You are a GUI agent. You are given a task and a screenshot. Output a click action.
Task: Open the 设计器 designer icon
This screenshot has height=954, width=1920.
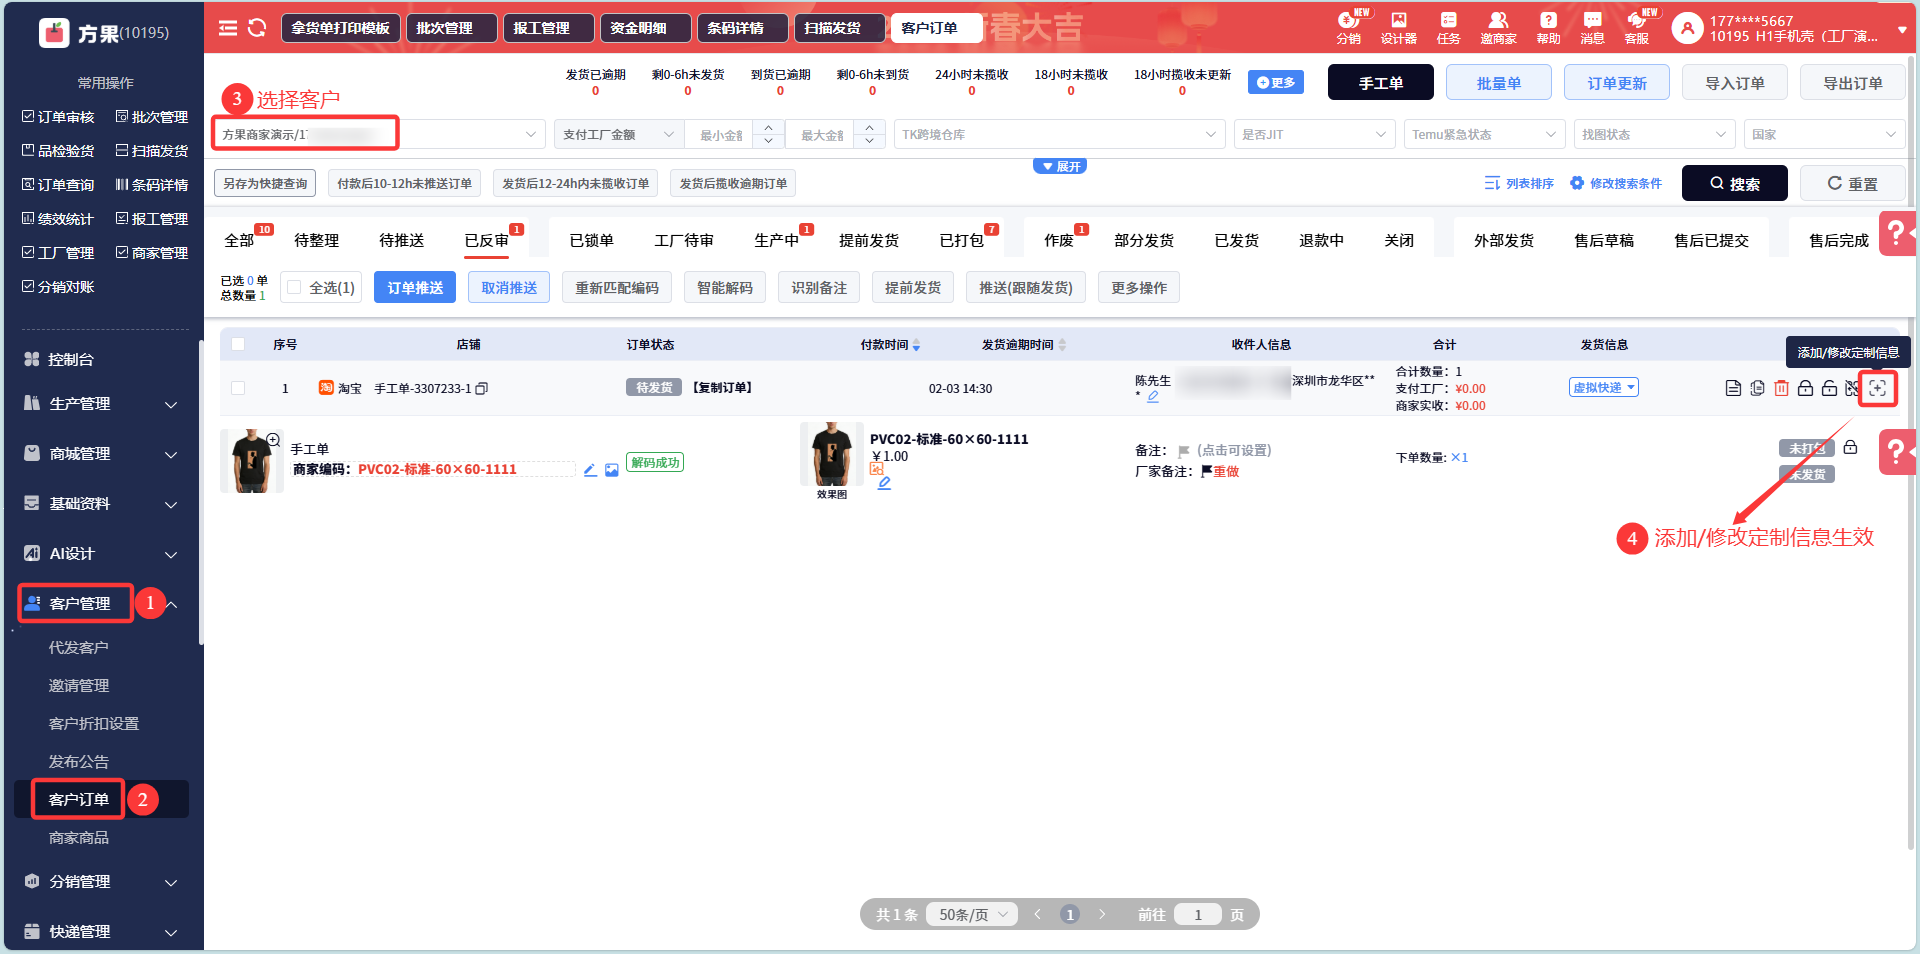(x=1399, y=26)
